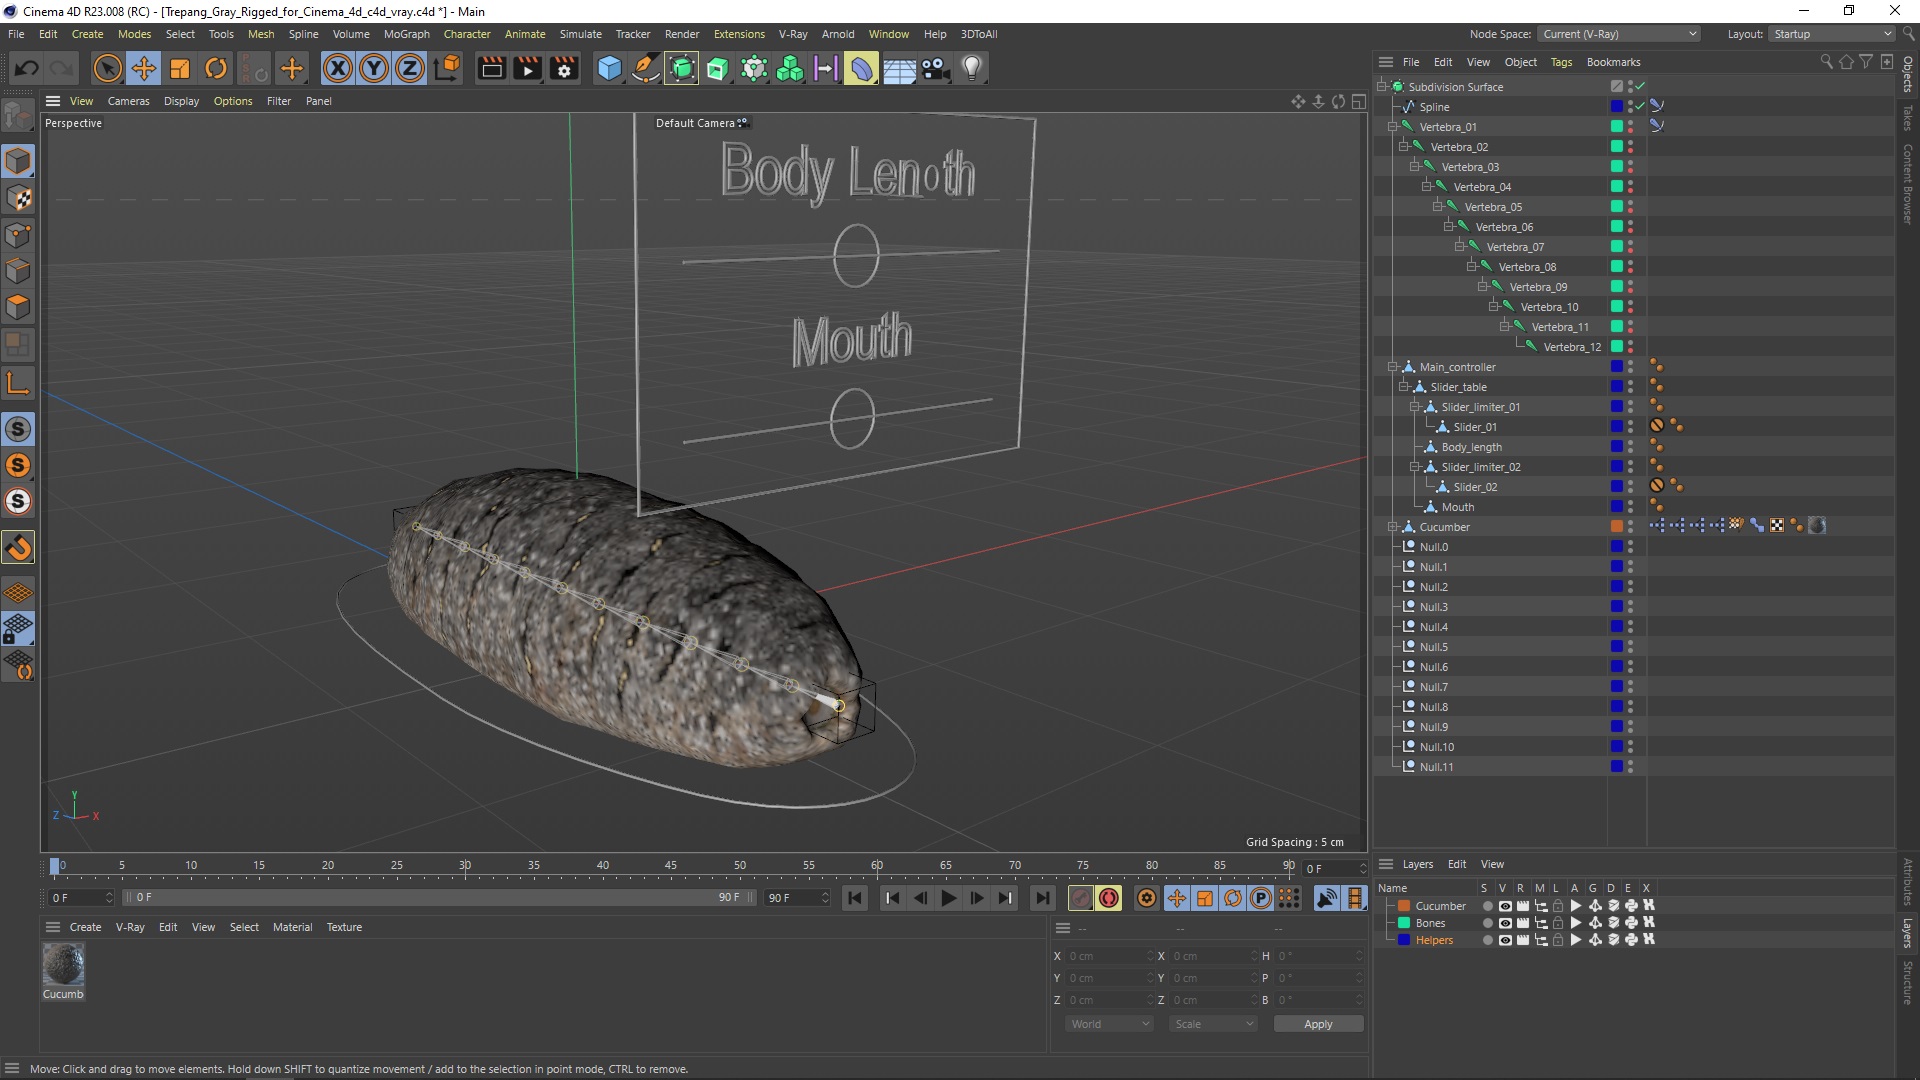Expand the Main_controller hierarchy
The height and width of the screenshot is (1080, 1920).
click(1393, 367)
